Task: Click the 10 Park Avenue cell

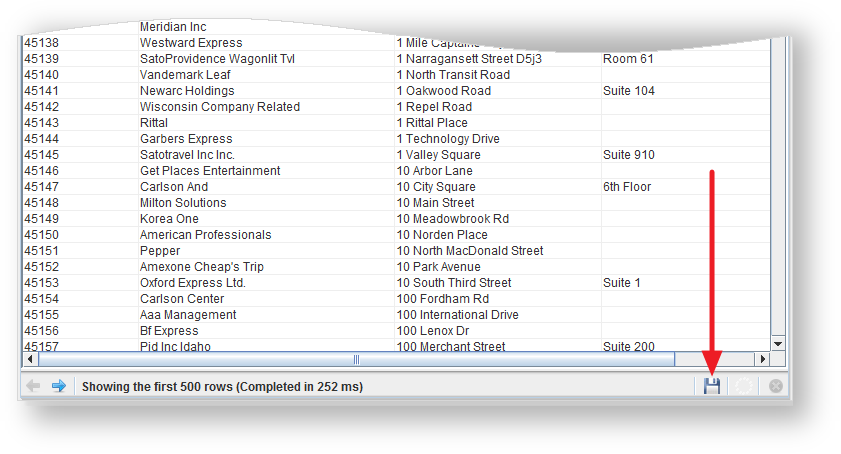Action: click(498, 267)
